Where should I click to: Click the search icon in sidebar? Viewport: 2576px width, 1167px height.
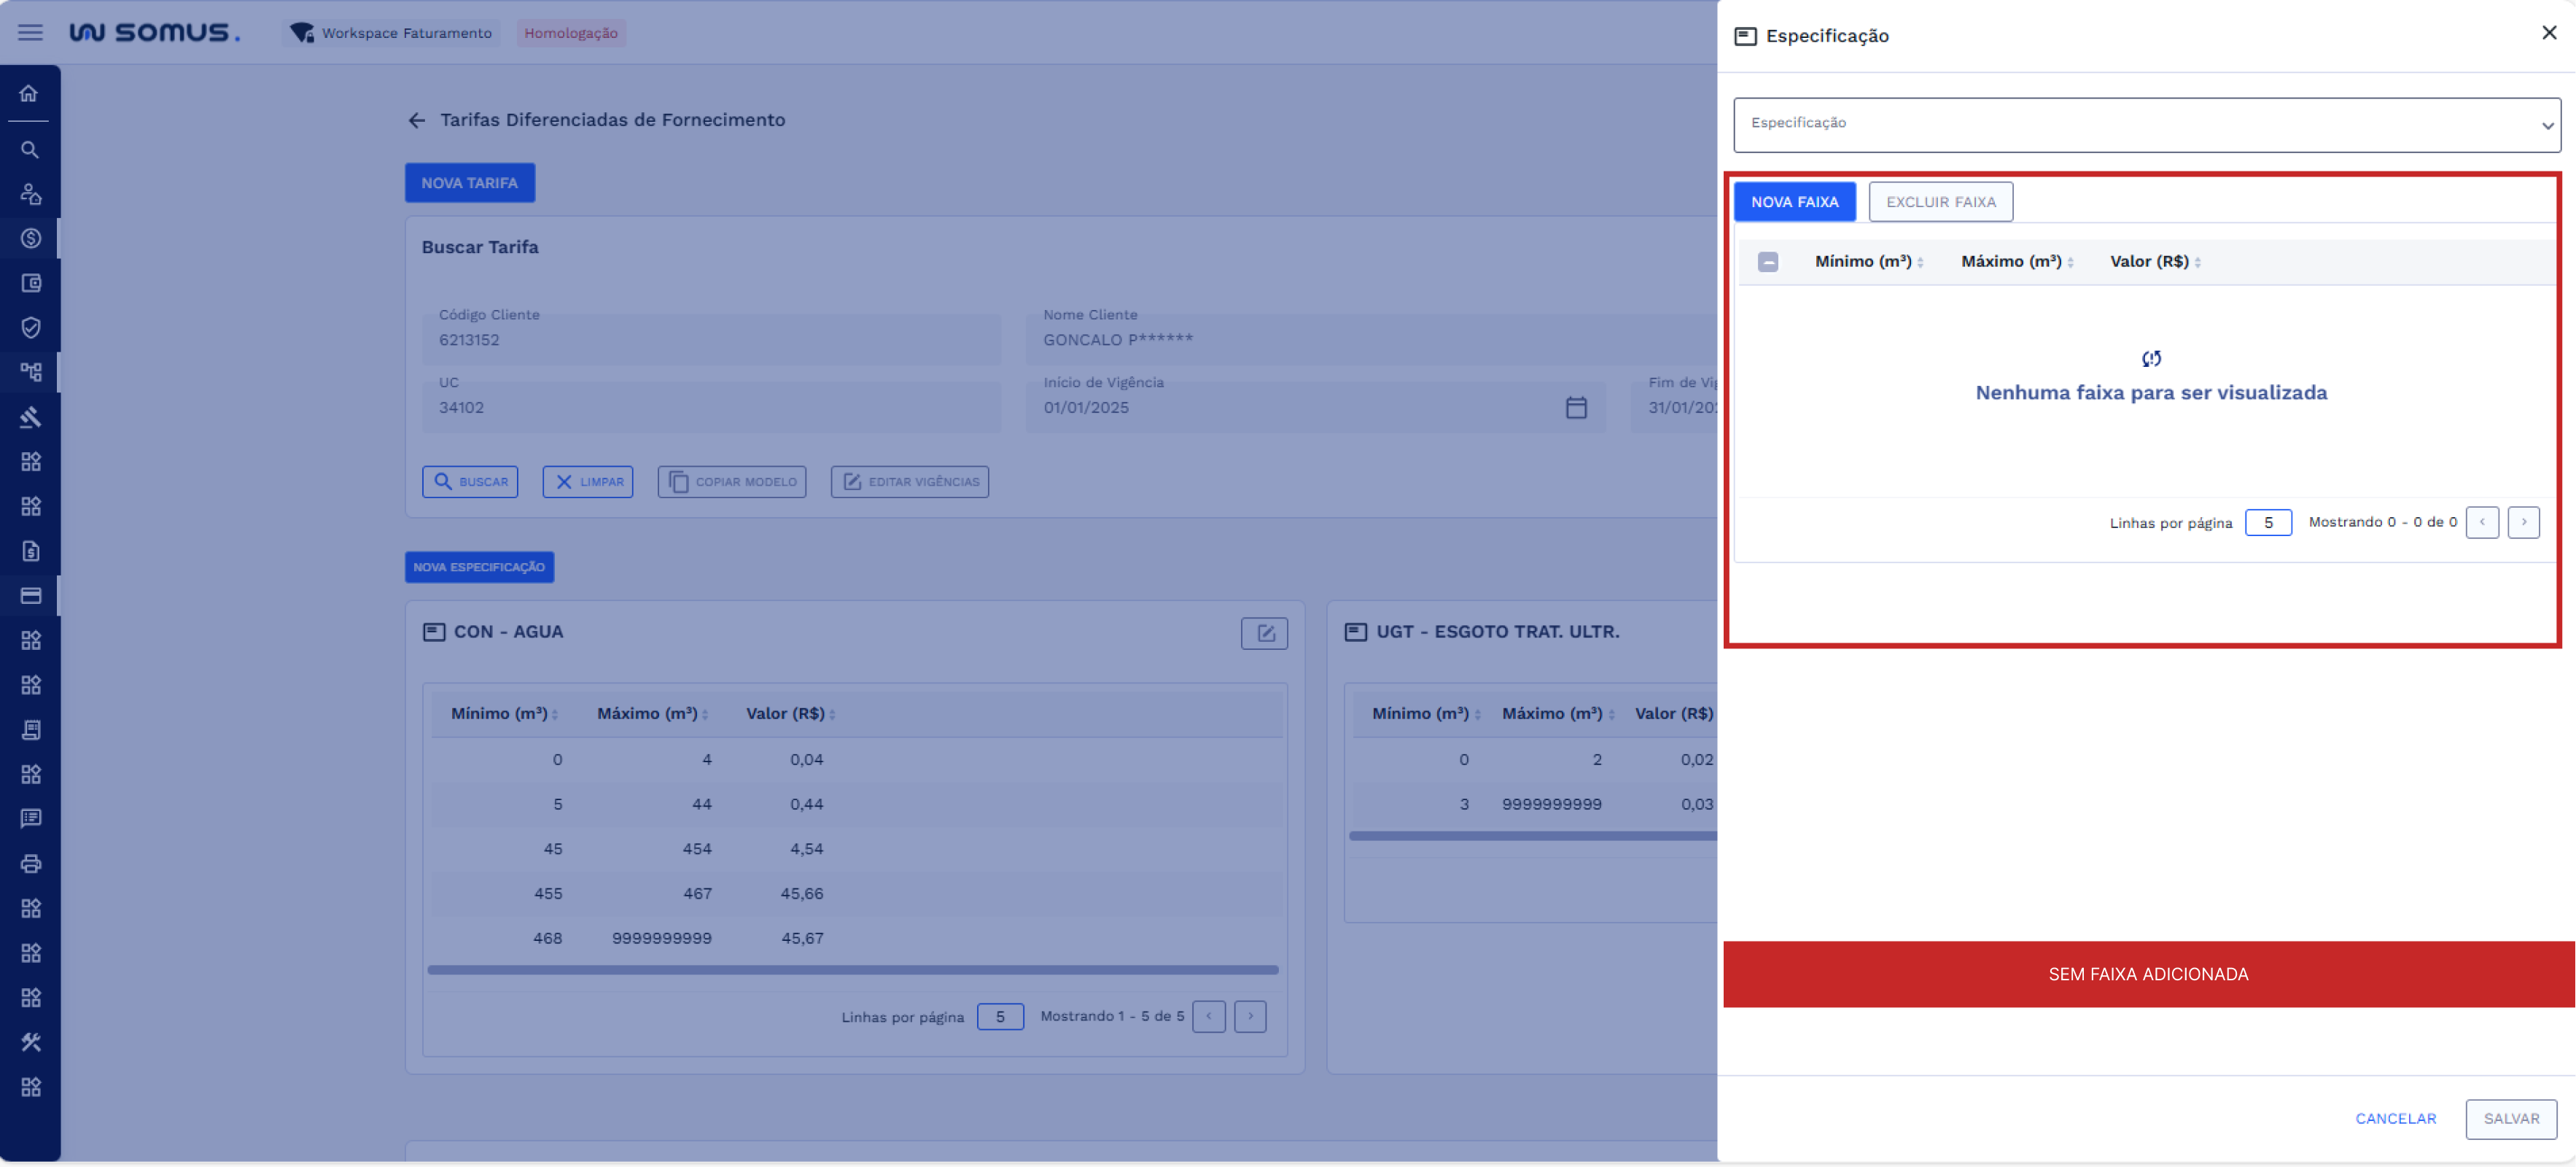click(x=30, y=150)
